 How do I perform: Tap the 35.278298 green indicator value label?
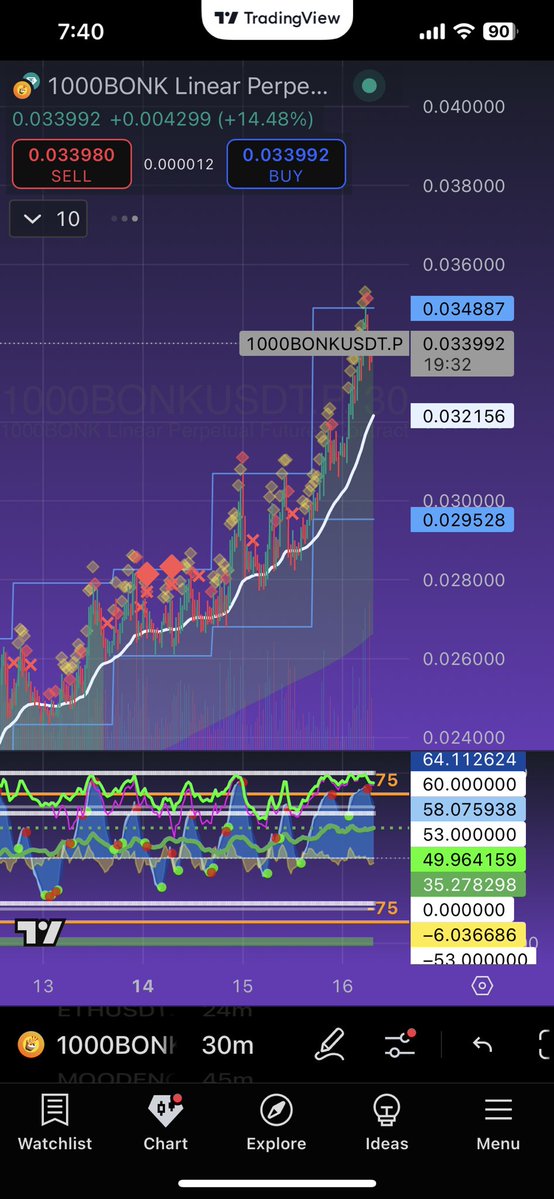468,885
